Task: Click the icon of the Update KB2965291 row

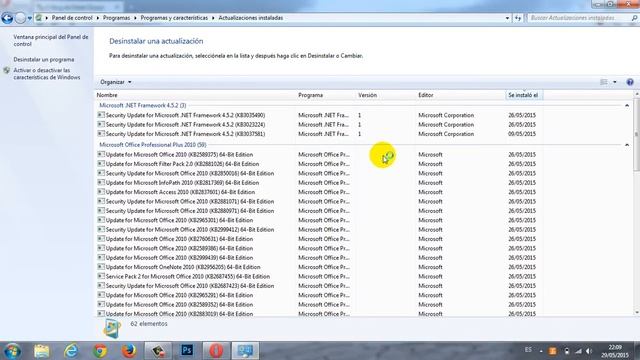Action: pyautogui.click(x=101, y=295)
